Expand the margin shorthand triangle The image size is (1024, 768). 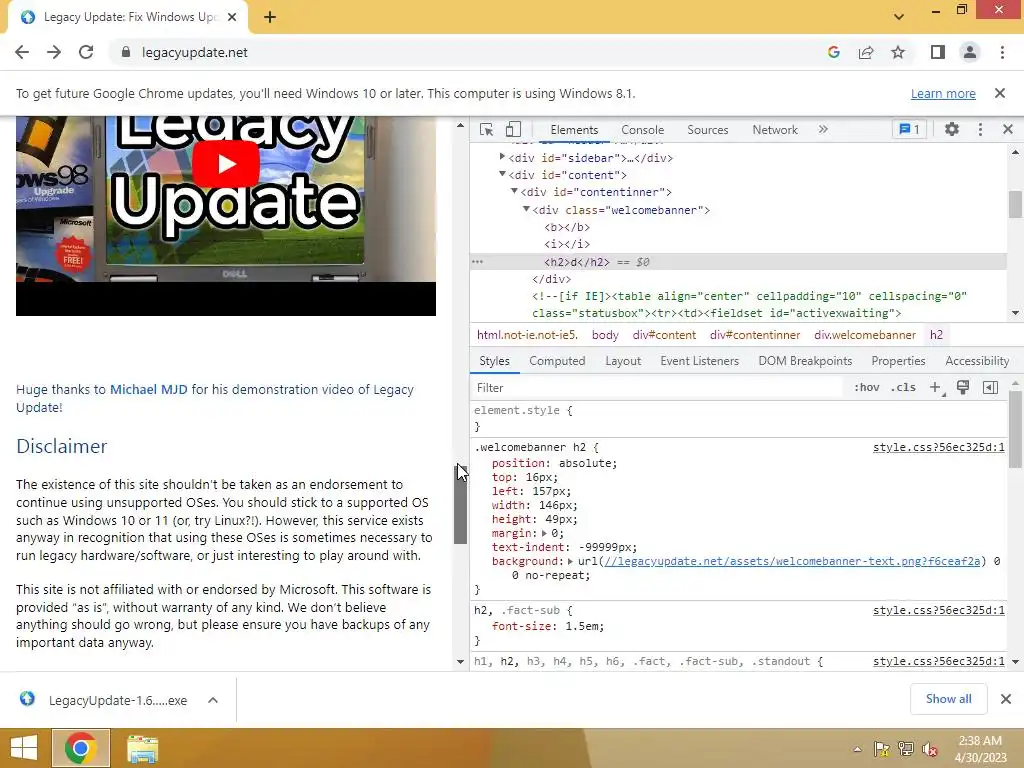[x=543, y=534]
